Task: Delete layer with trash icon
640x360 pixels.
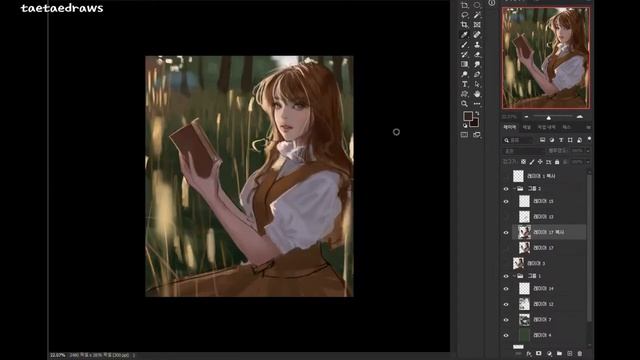Action: pos(580,353)
